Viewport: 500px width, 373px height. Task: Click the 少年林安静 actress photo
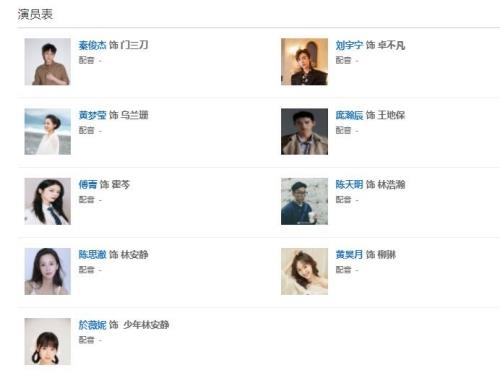[48, 341]
